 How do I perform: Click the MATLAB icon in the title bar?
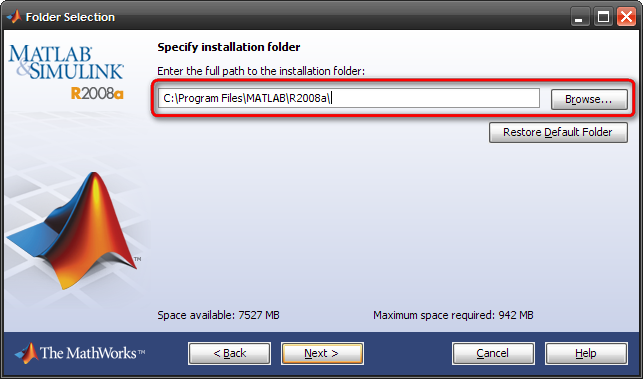pyautogui.click(x=14, y=17)
